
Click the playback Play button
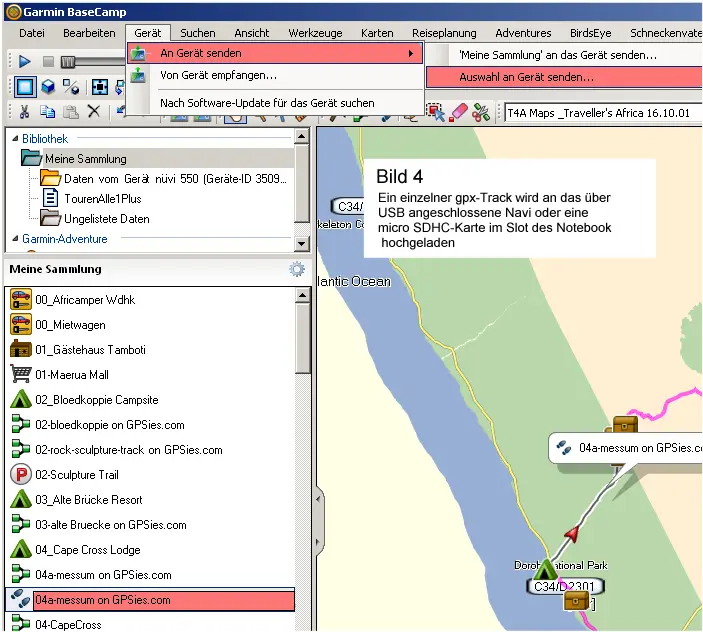click(x=24, y=61)
